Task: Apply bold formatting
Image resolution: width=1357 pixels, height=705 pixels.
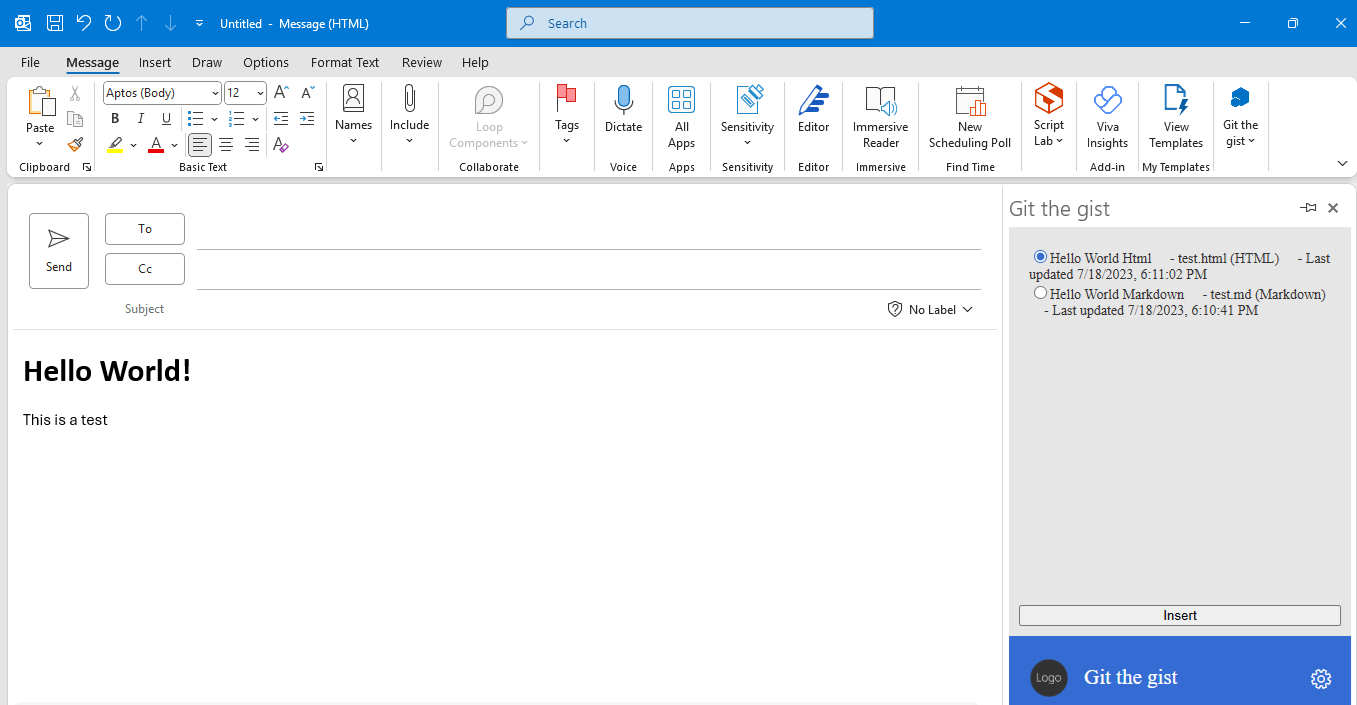Action: pos(114,118)
